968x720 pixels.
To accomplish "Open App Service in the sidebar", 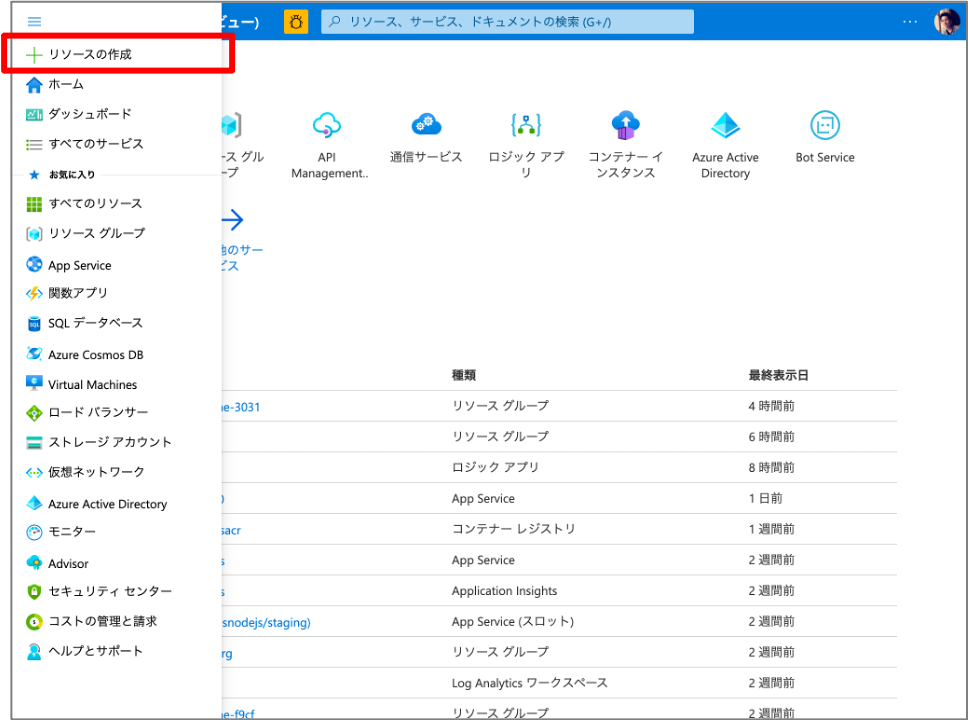I will point(80,266).
